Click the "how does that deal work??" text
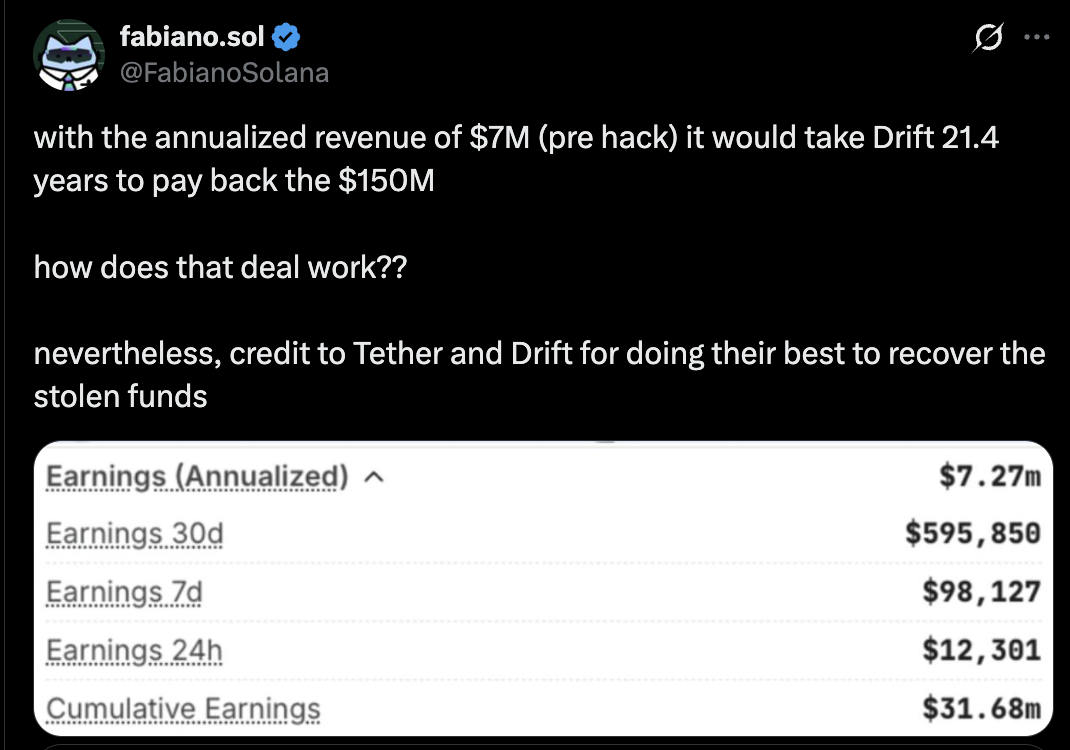 tap(220, 268)
